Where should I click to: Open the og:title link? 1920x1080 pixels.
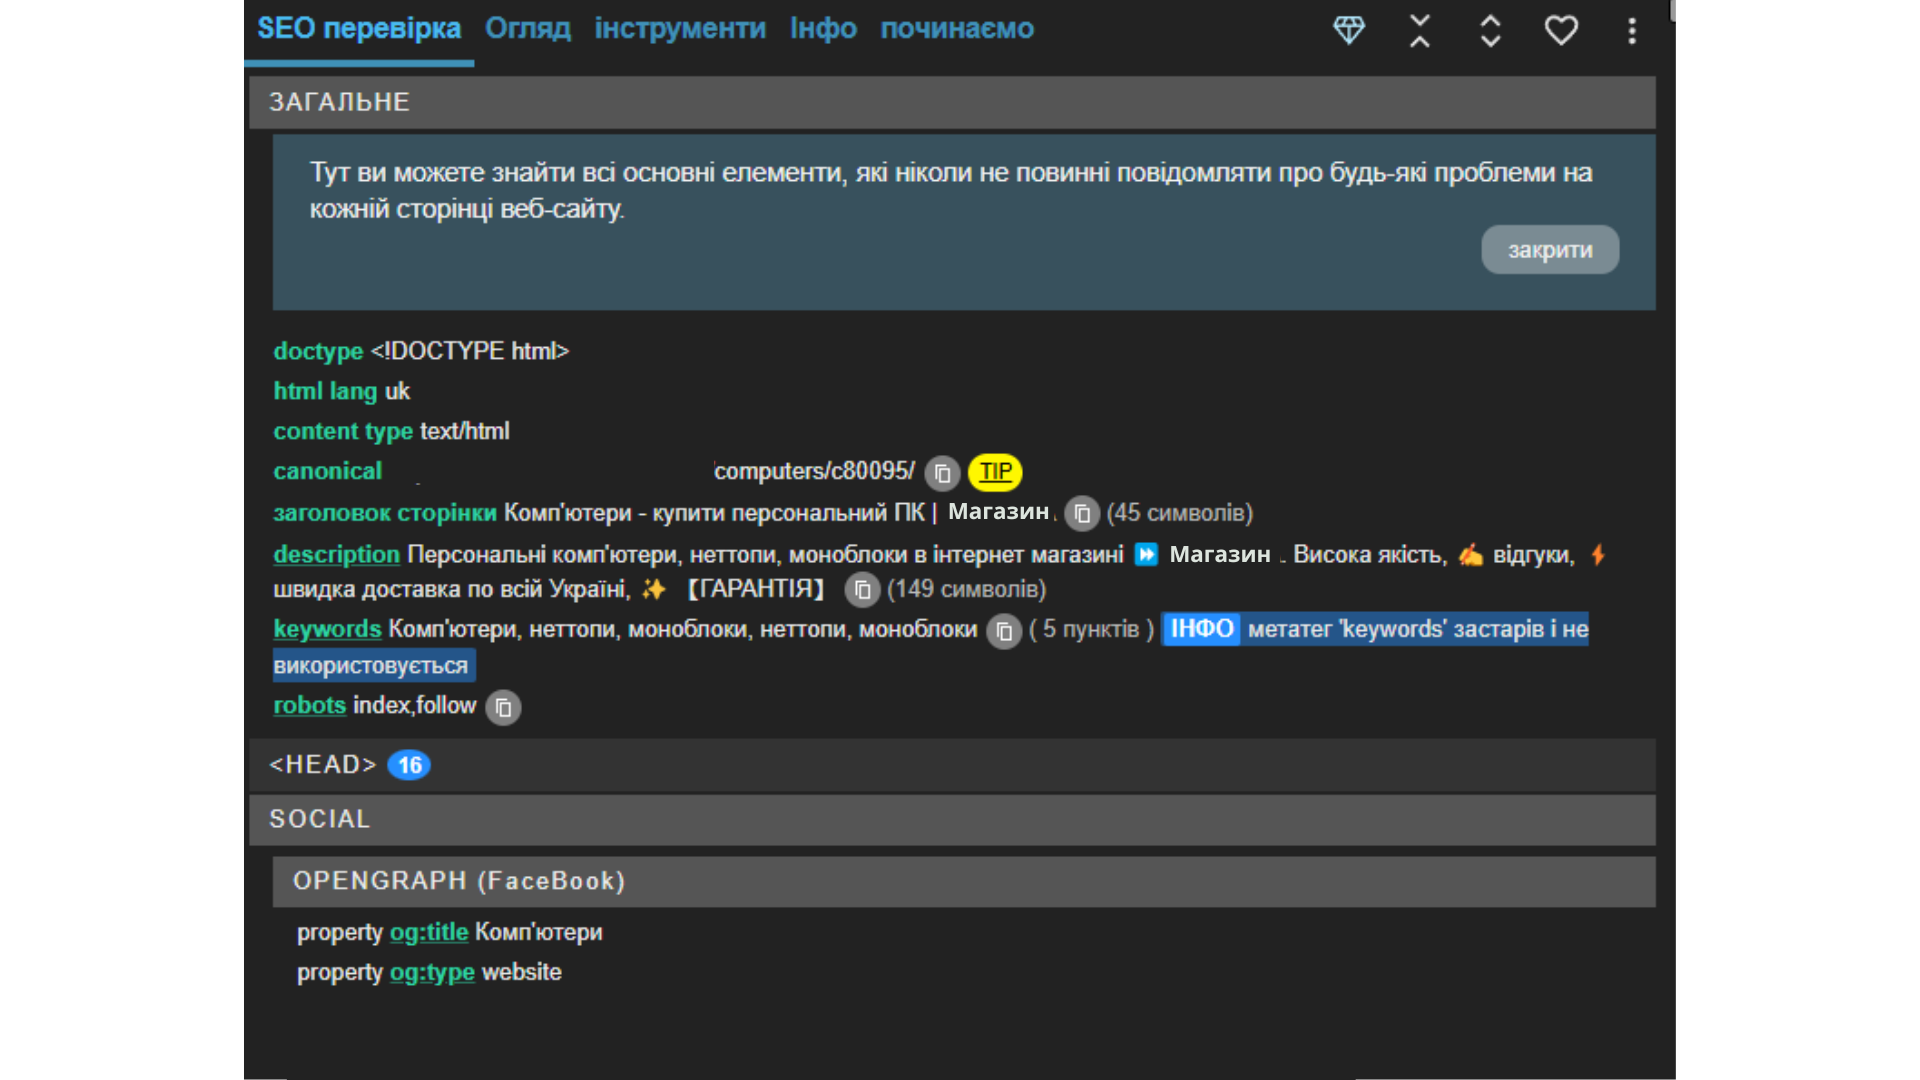pos(429,932)
